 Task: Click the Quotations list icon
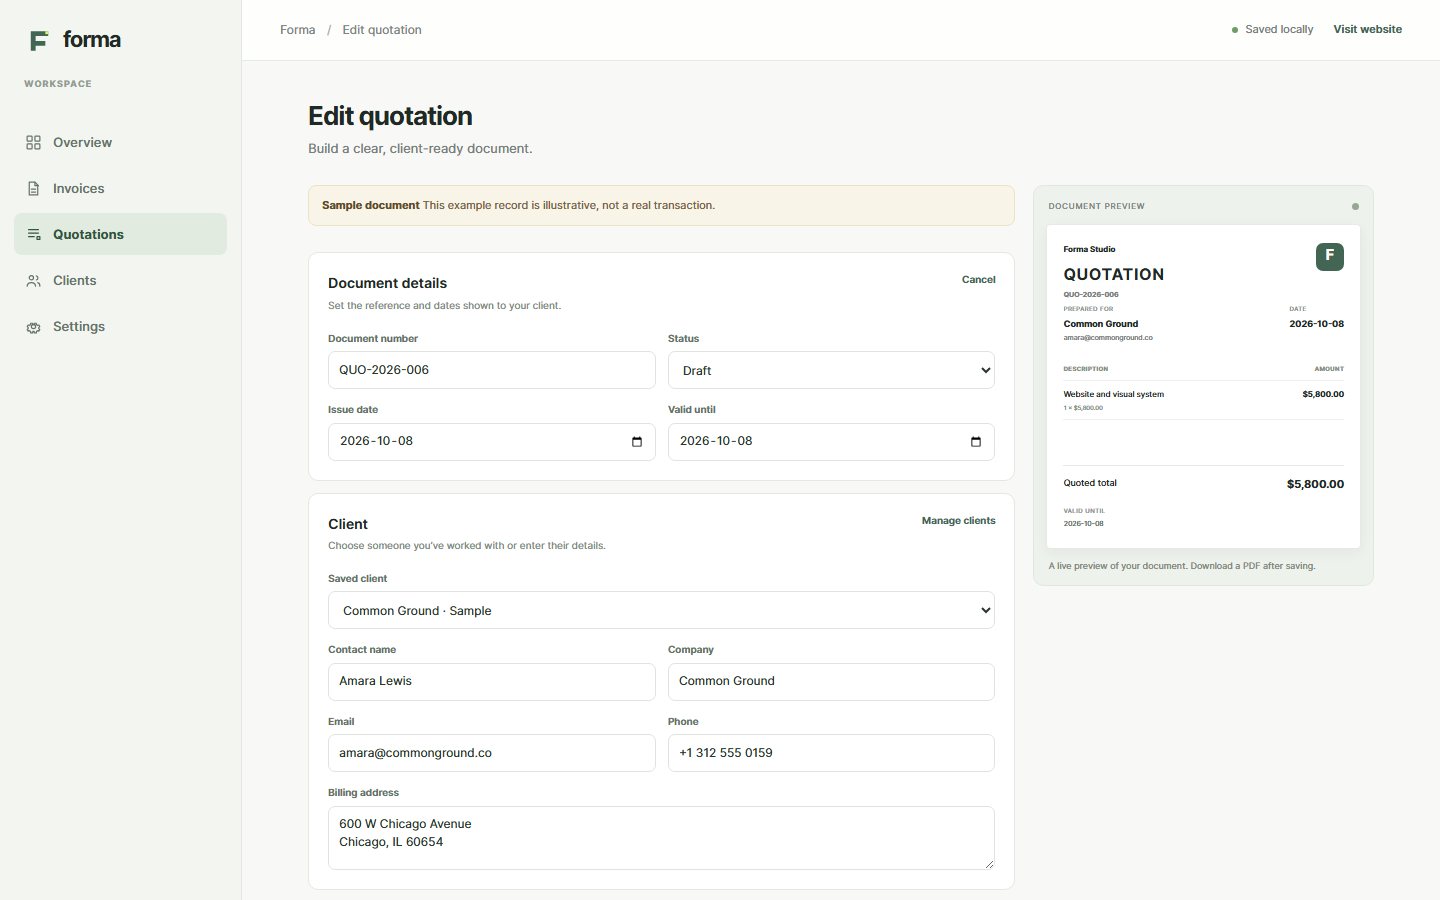tap(33, 235)
